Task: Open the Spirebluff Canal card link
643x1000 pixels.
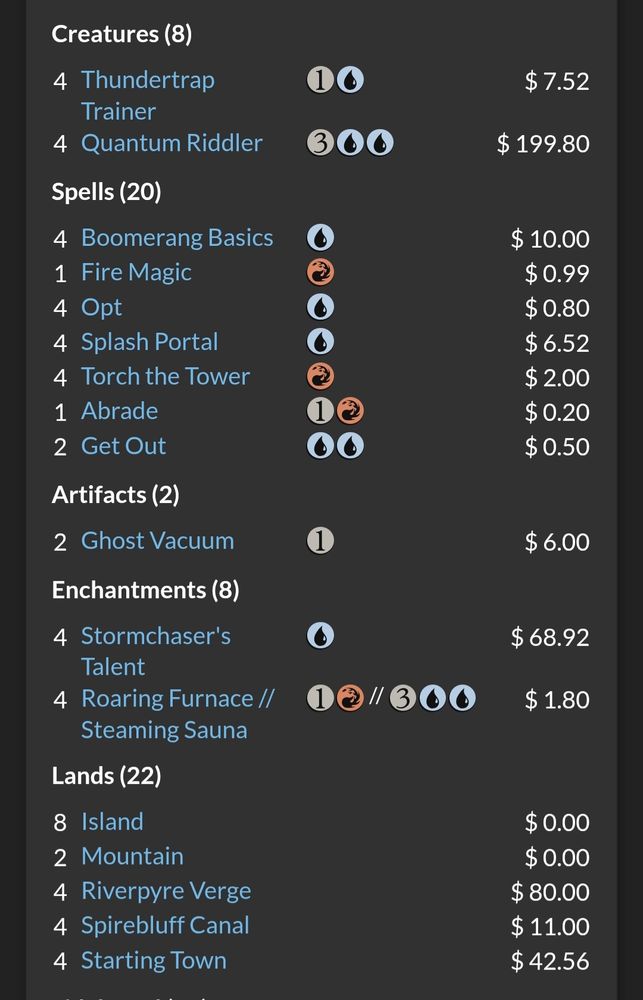Action: tap(165, 925)
